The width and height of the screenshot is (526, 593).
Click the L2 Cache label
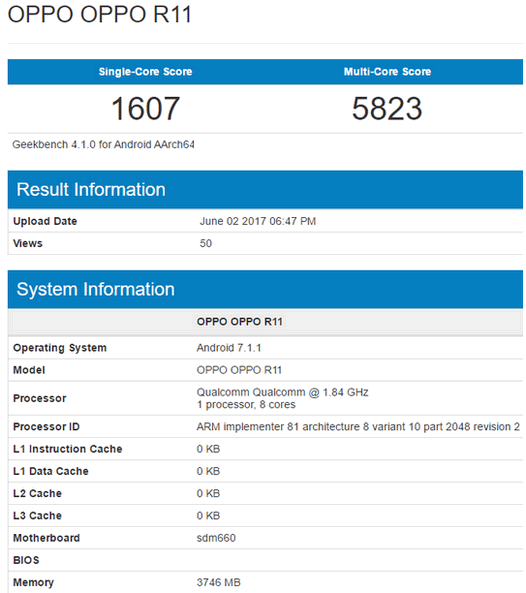click(37, 494)
